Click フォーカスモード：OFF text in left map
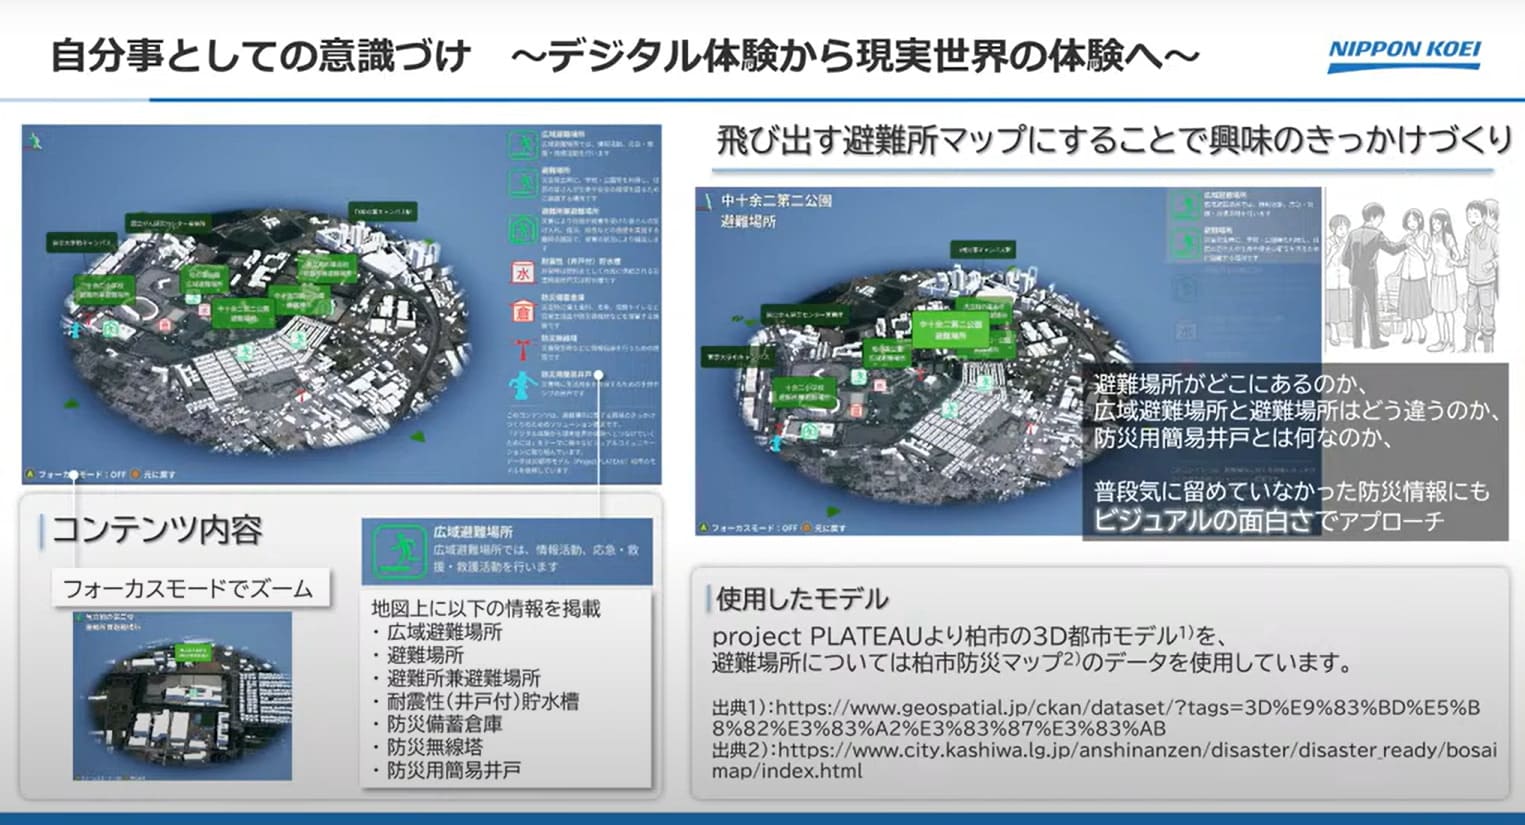Image resolution: width=1525 pixels, height=825 pixels. coord(82,474)
